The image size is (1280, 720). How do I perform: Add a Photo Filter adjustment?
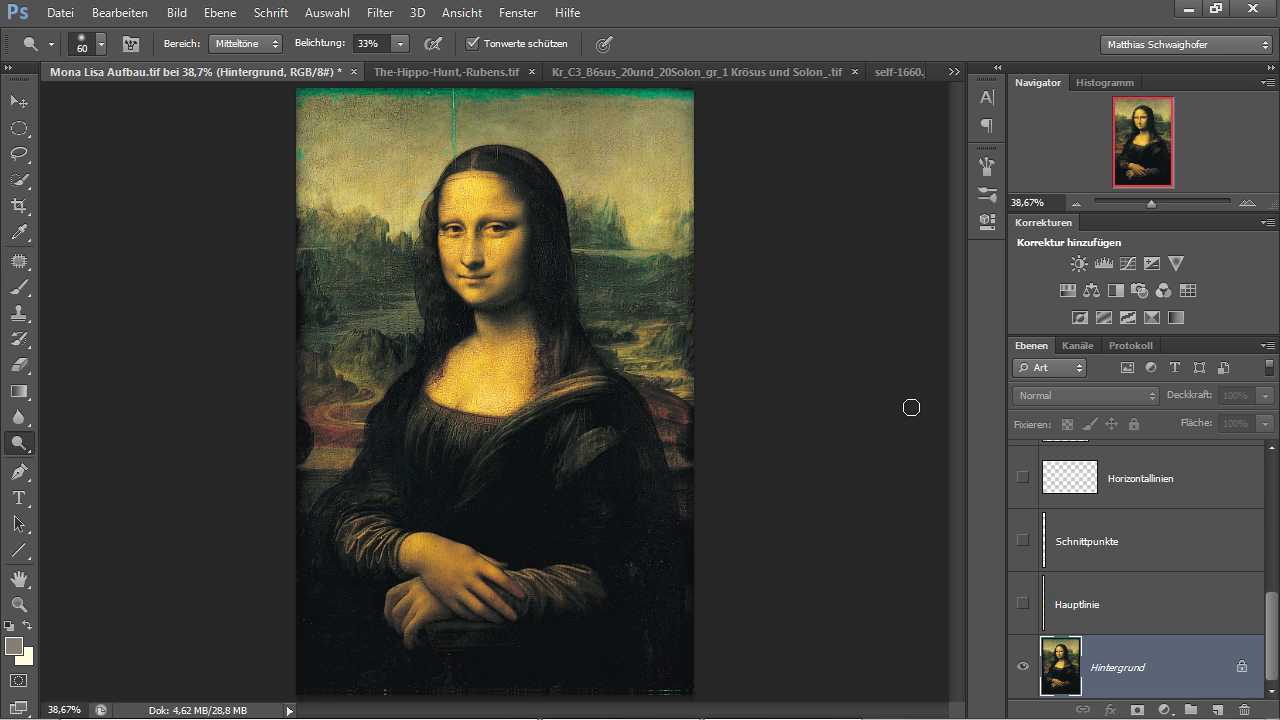pos(1139,291)
